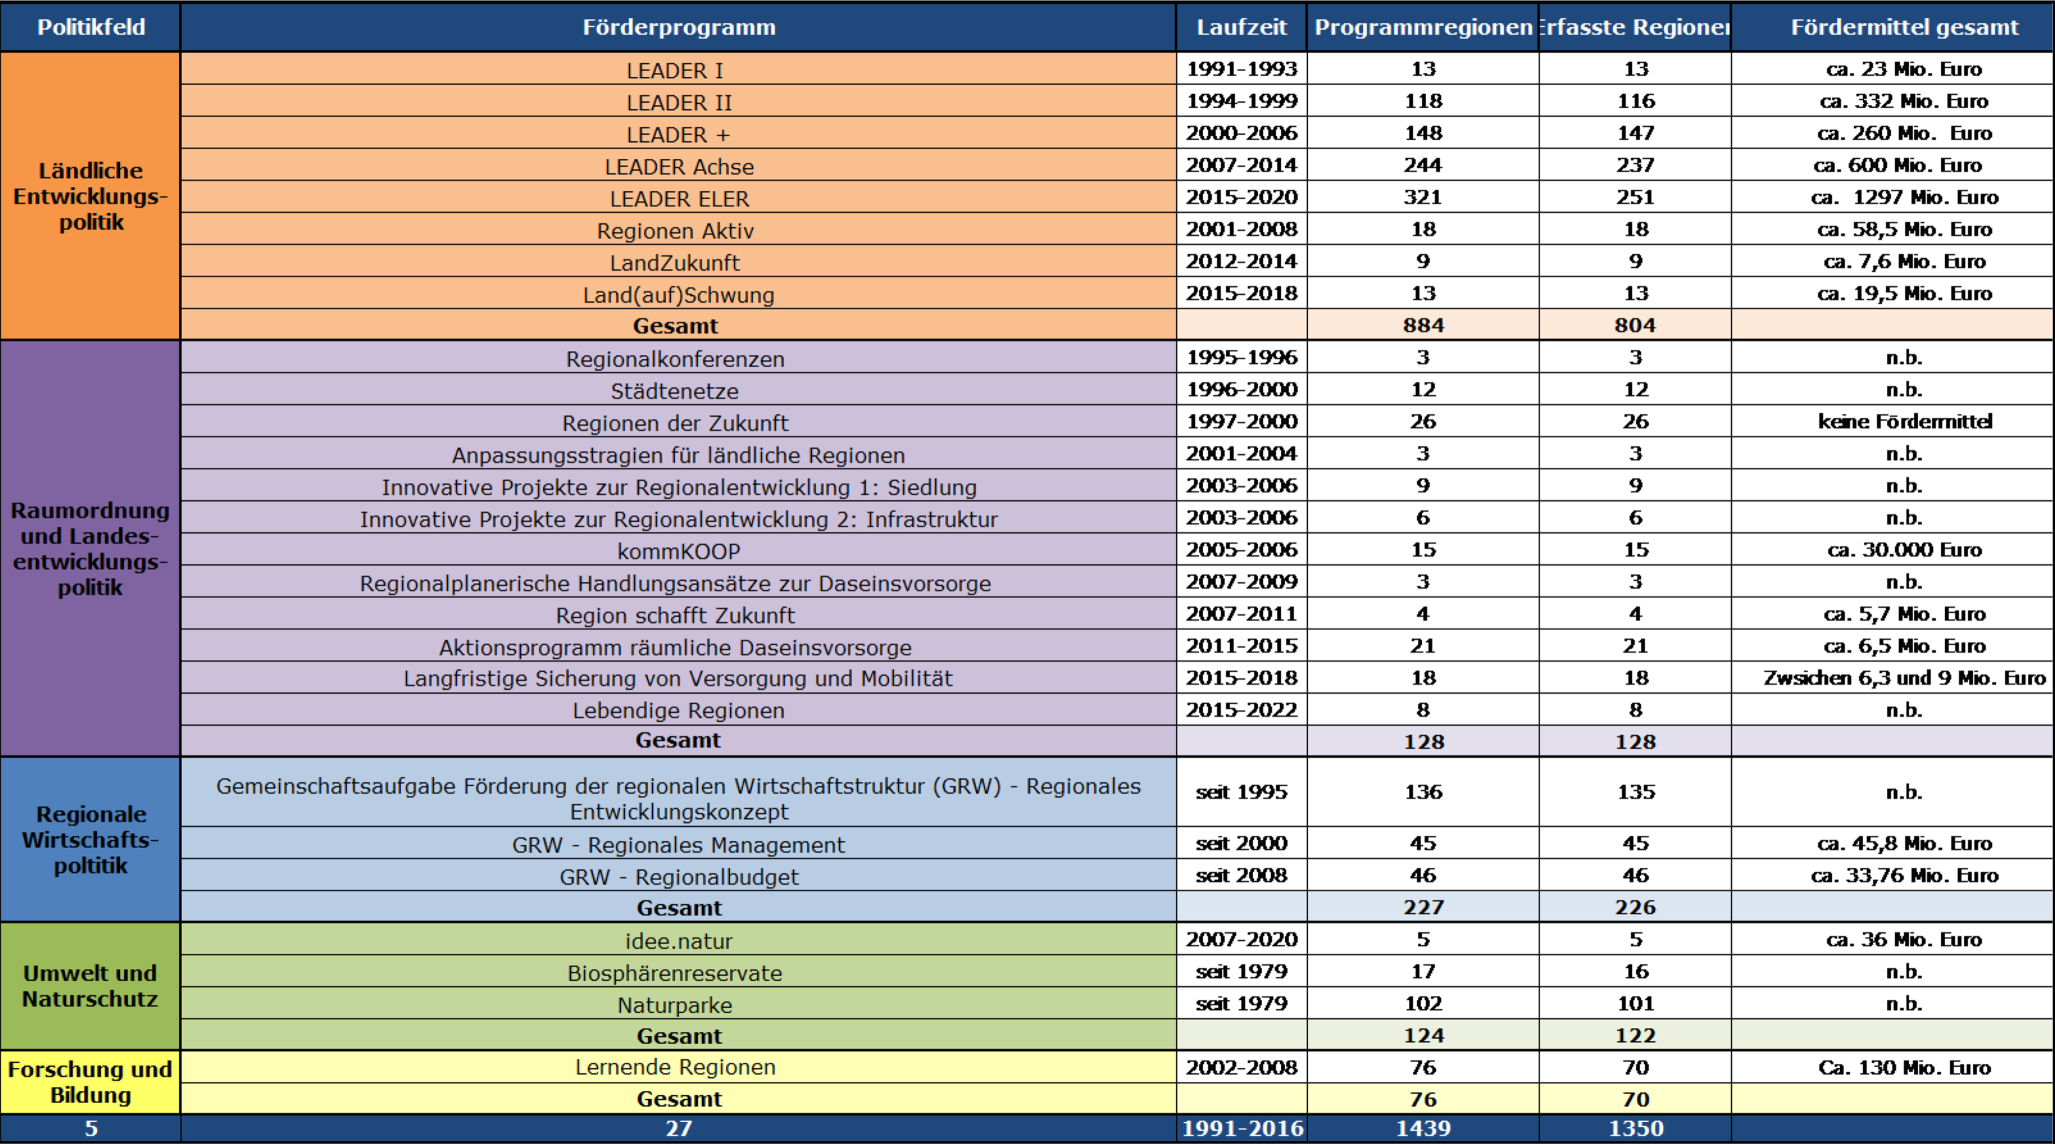This screenshot has width=2055, height=1144.
Task: Click the 1991-2016 summary cell
Action: 1241,1128
